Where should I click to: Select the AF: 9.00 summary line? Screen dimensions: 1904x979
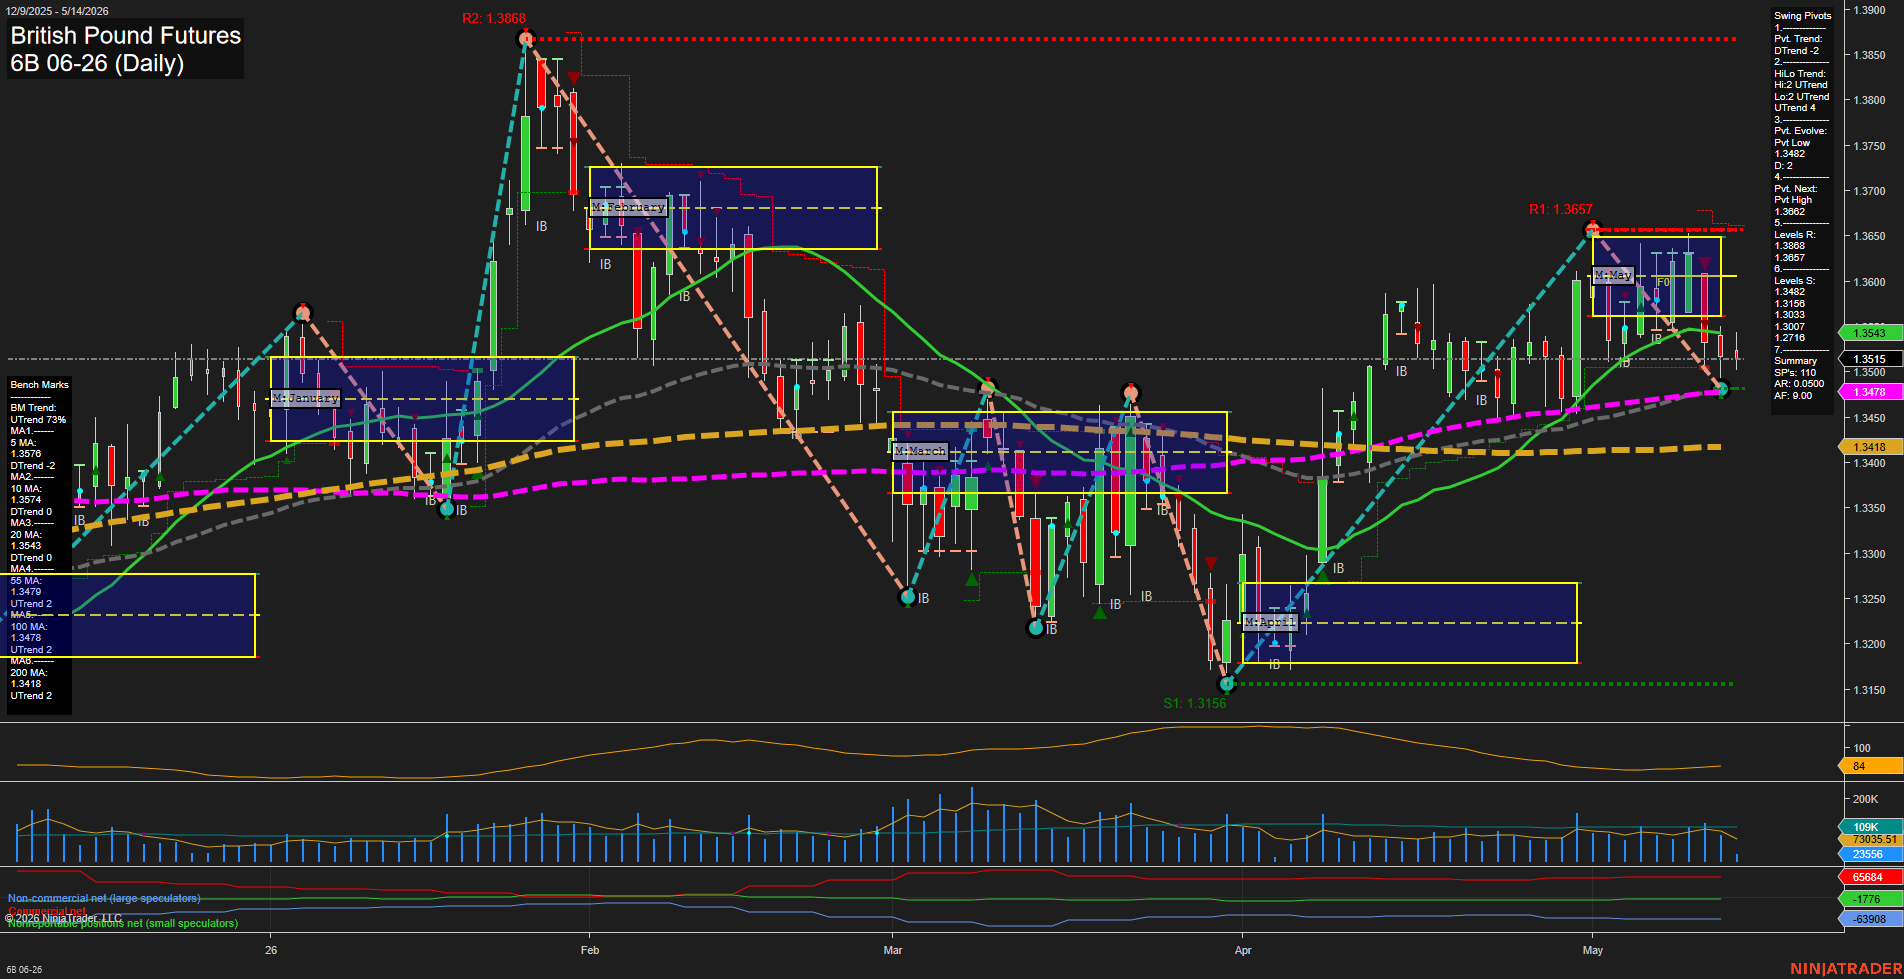(x=1793, y=396)
